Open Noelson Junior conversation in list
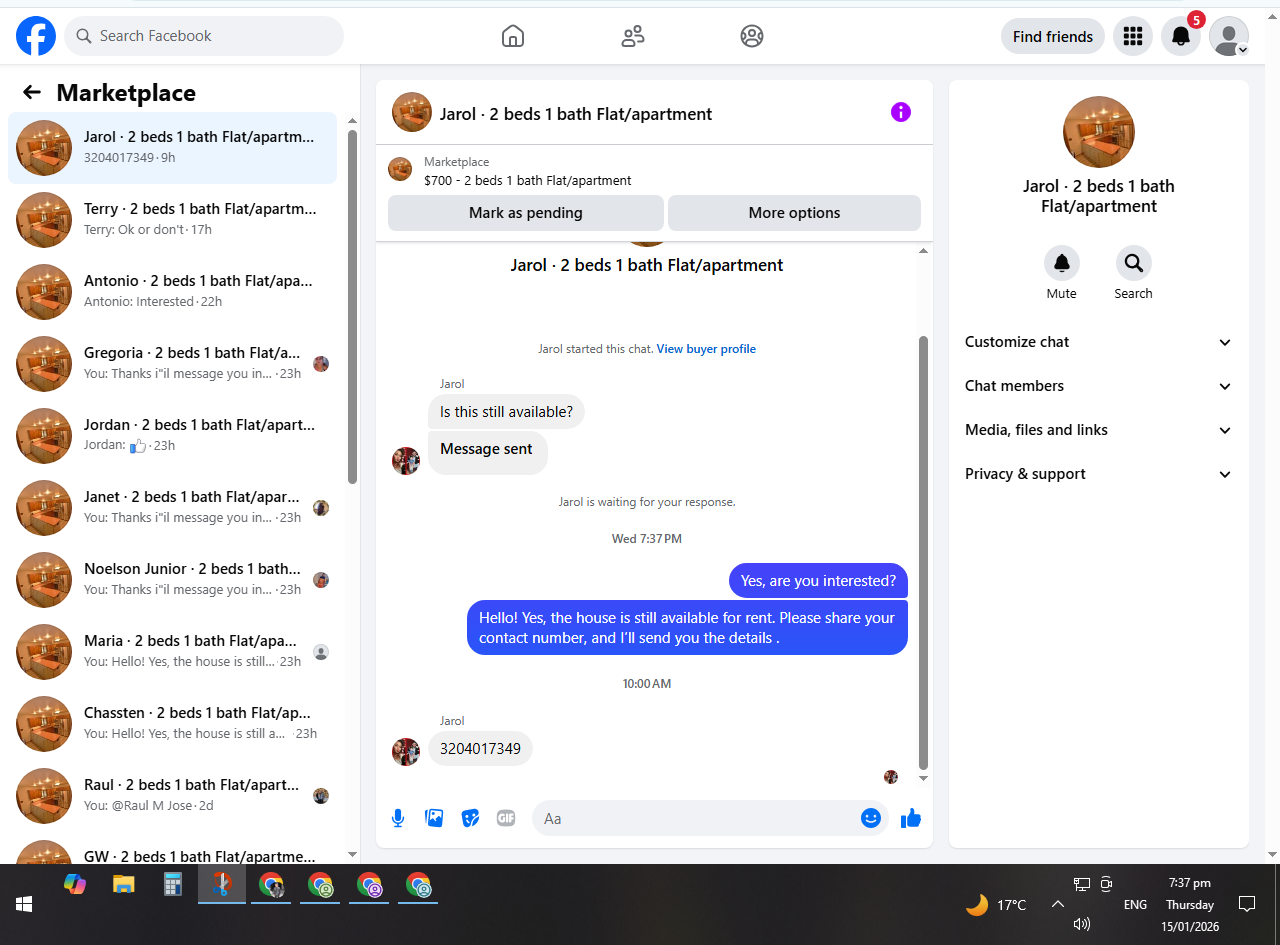Screen dimensions: 1280x945 [x=172, y=580]
